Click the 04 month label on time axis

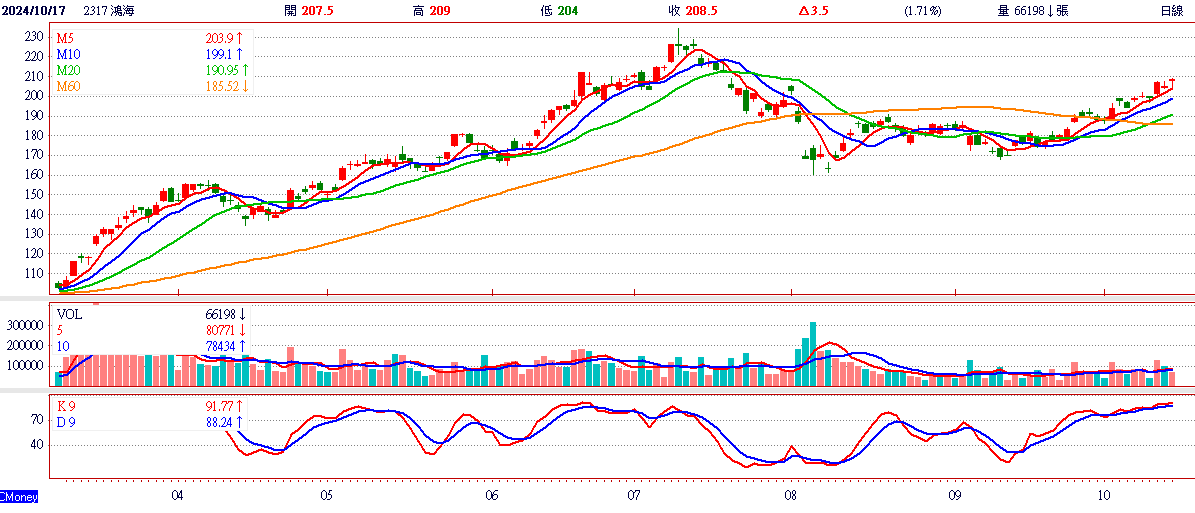[x=178, y=495]
